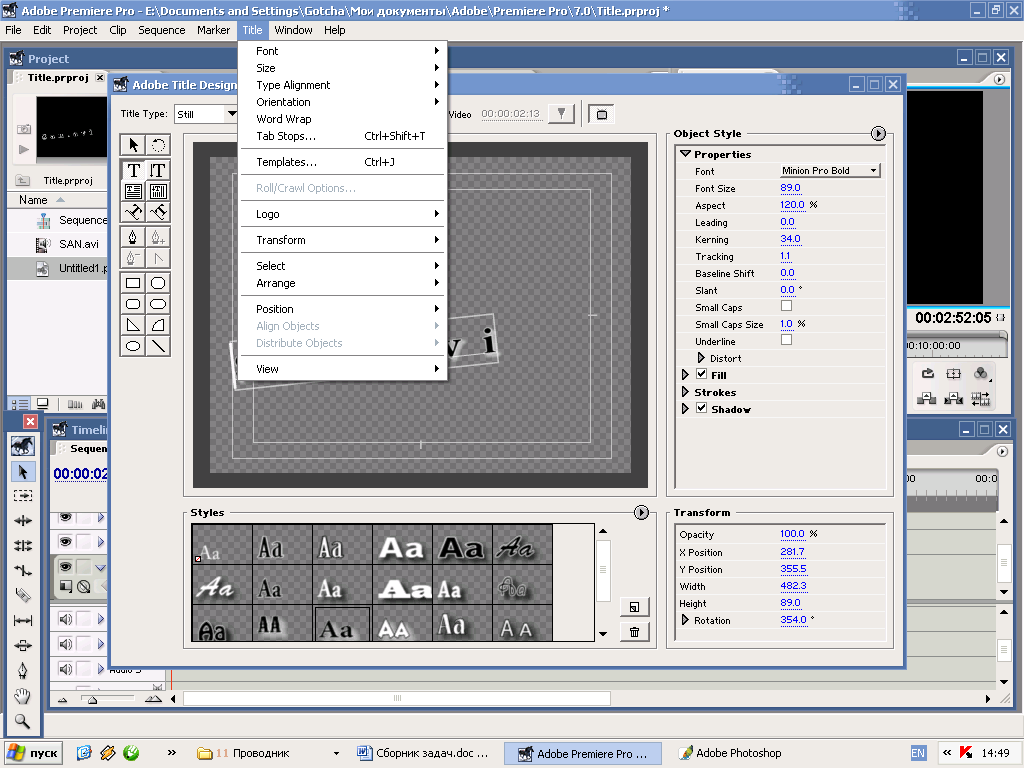Viewport: 1024px width, 768px height.
Task: Mute the Audio 3 track speaker
Action: point(65,669)
